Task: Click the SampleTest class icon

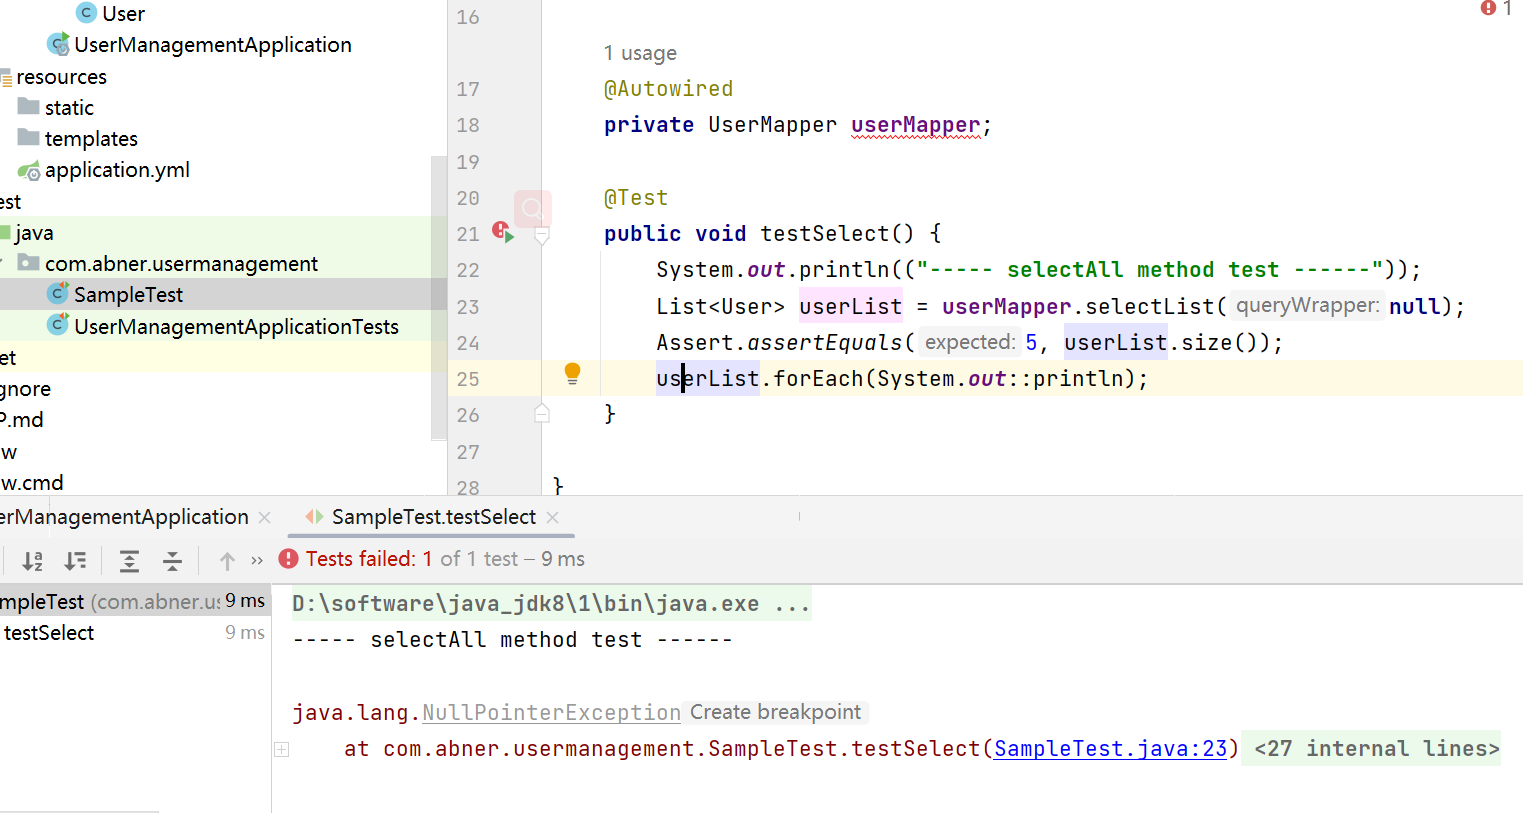Action: tap(58, 294)
